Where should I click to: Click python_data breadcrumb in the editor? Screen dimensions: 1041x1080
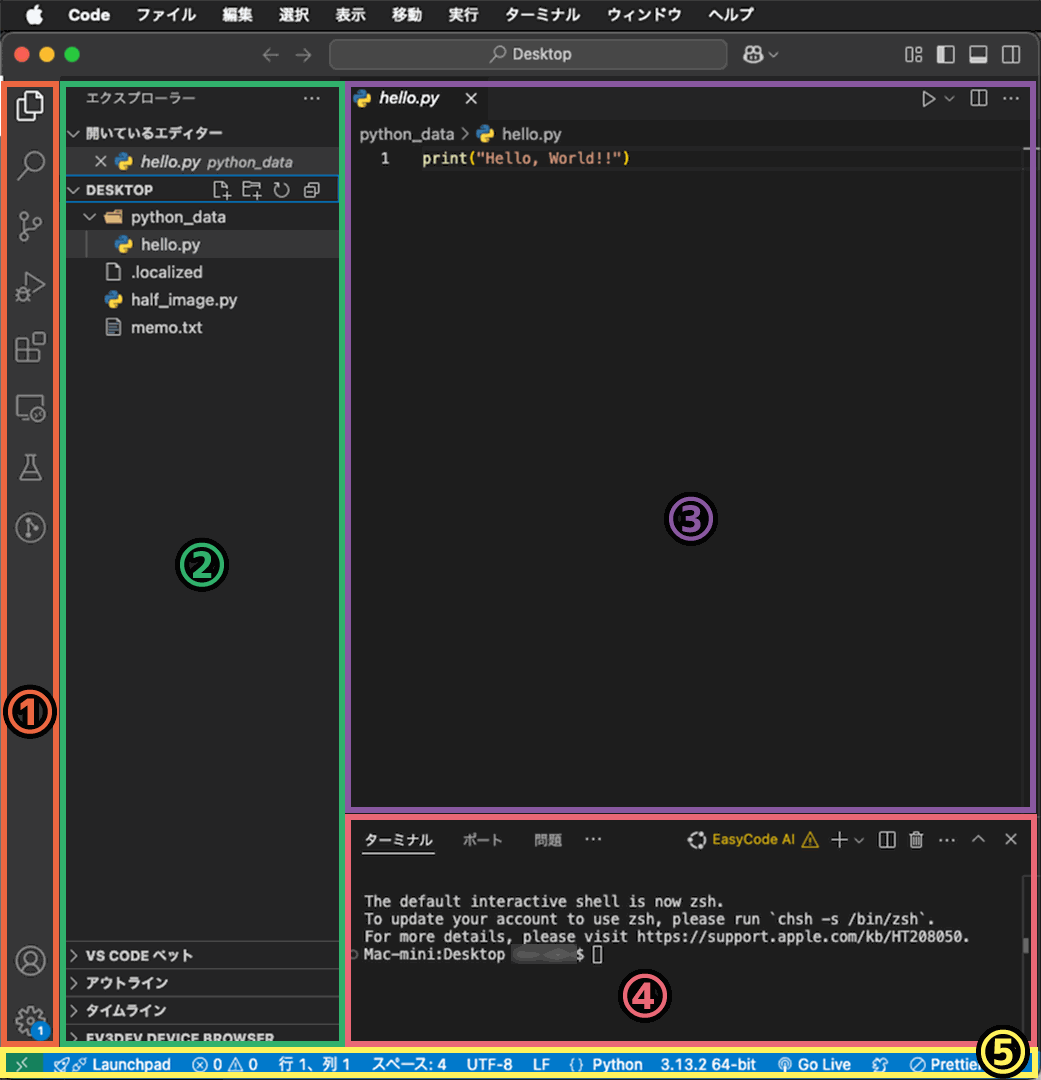(406, 134)
